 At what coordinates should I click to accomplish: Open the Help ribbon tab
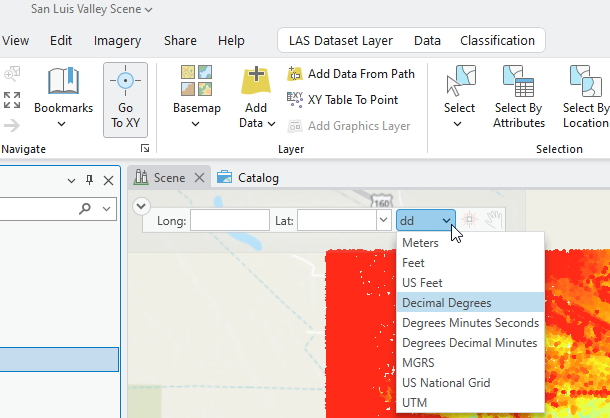tap(231, 40)
